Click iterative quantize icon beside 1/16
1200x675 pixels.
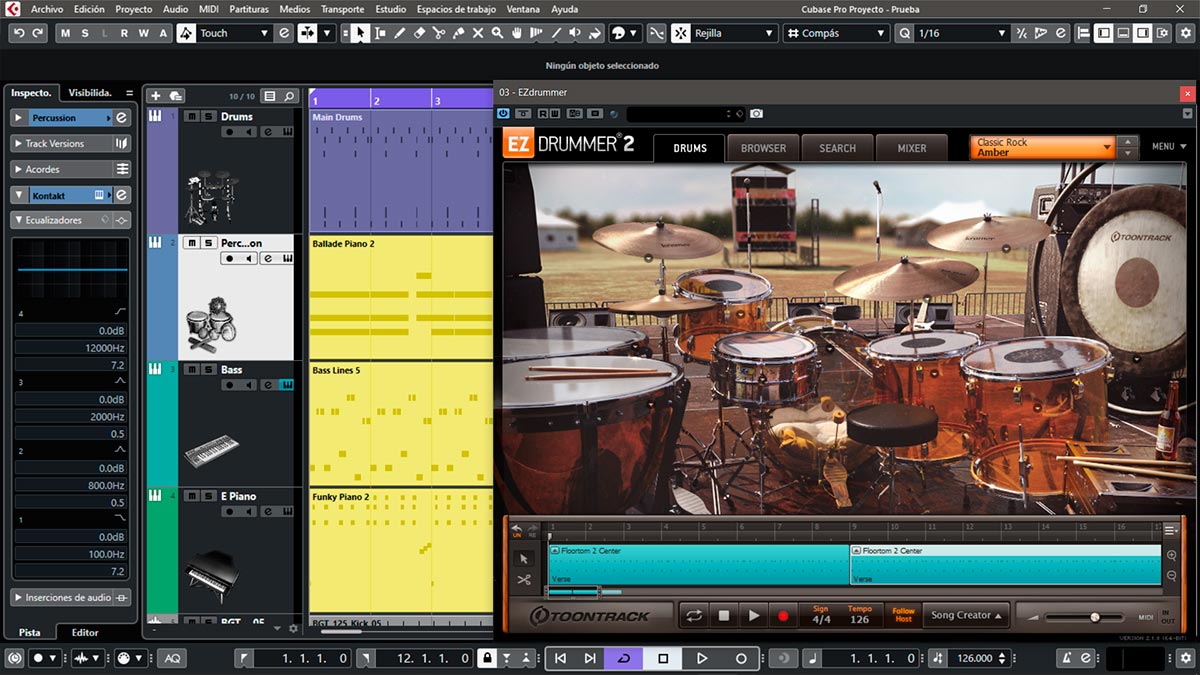pos(1022,33)
